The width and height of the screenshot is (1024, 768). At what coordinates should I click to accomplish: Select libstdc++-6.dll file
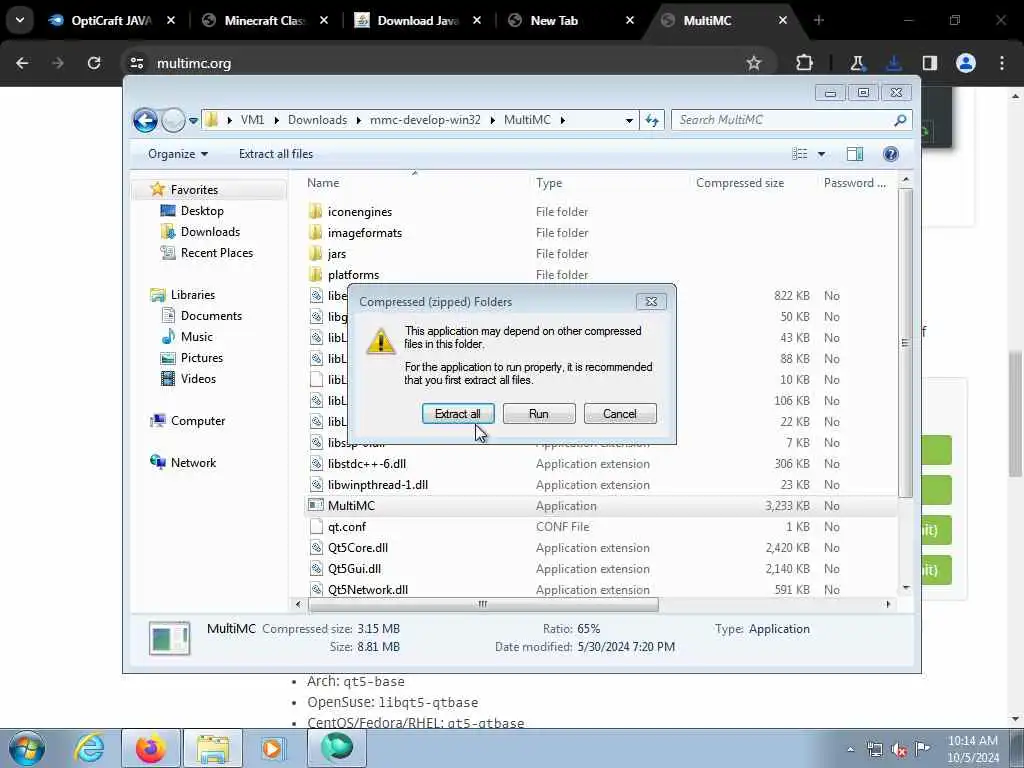click(367, 464)
